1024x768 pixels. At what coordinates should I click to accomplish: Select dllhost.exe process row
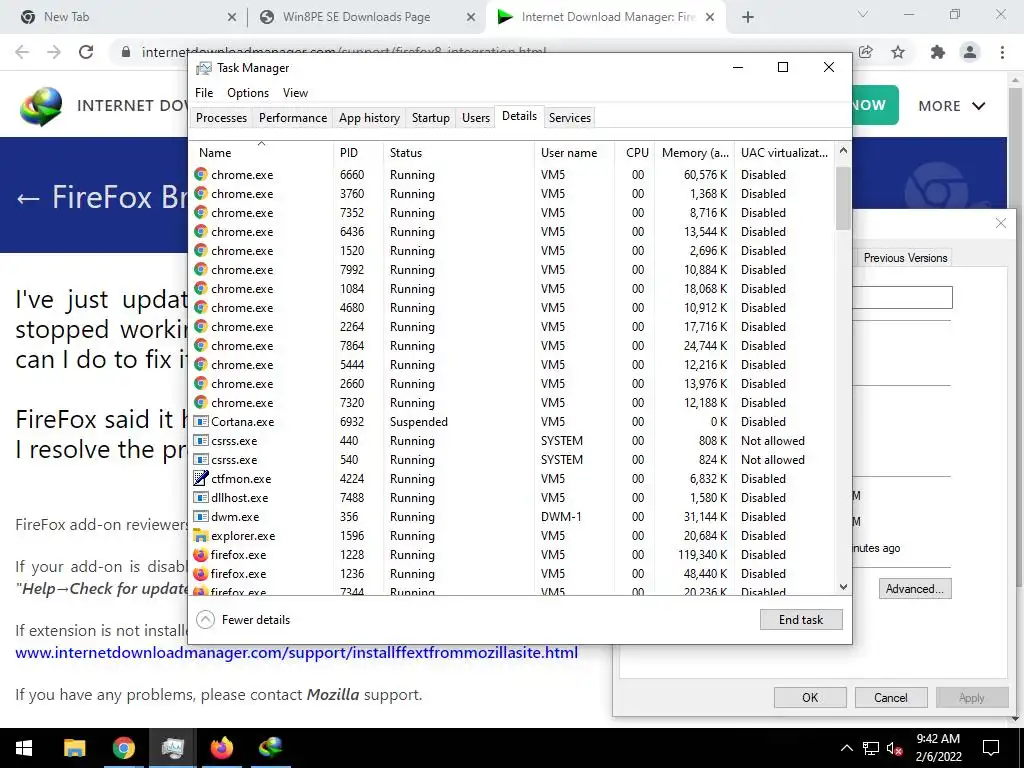(x=513, y=498)
